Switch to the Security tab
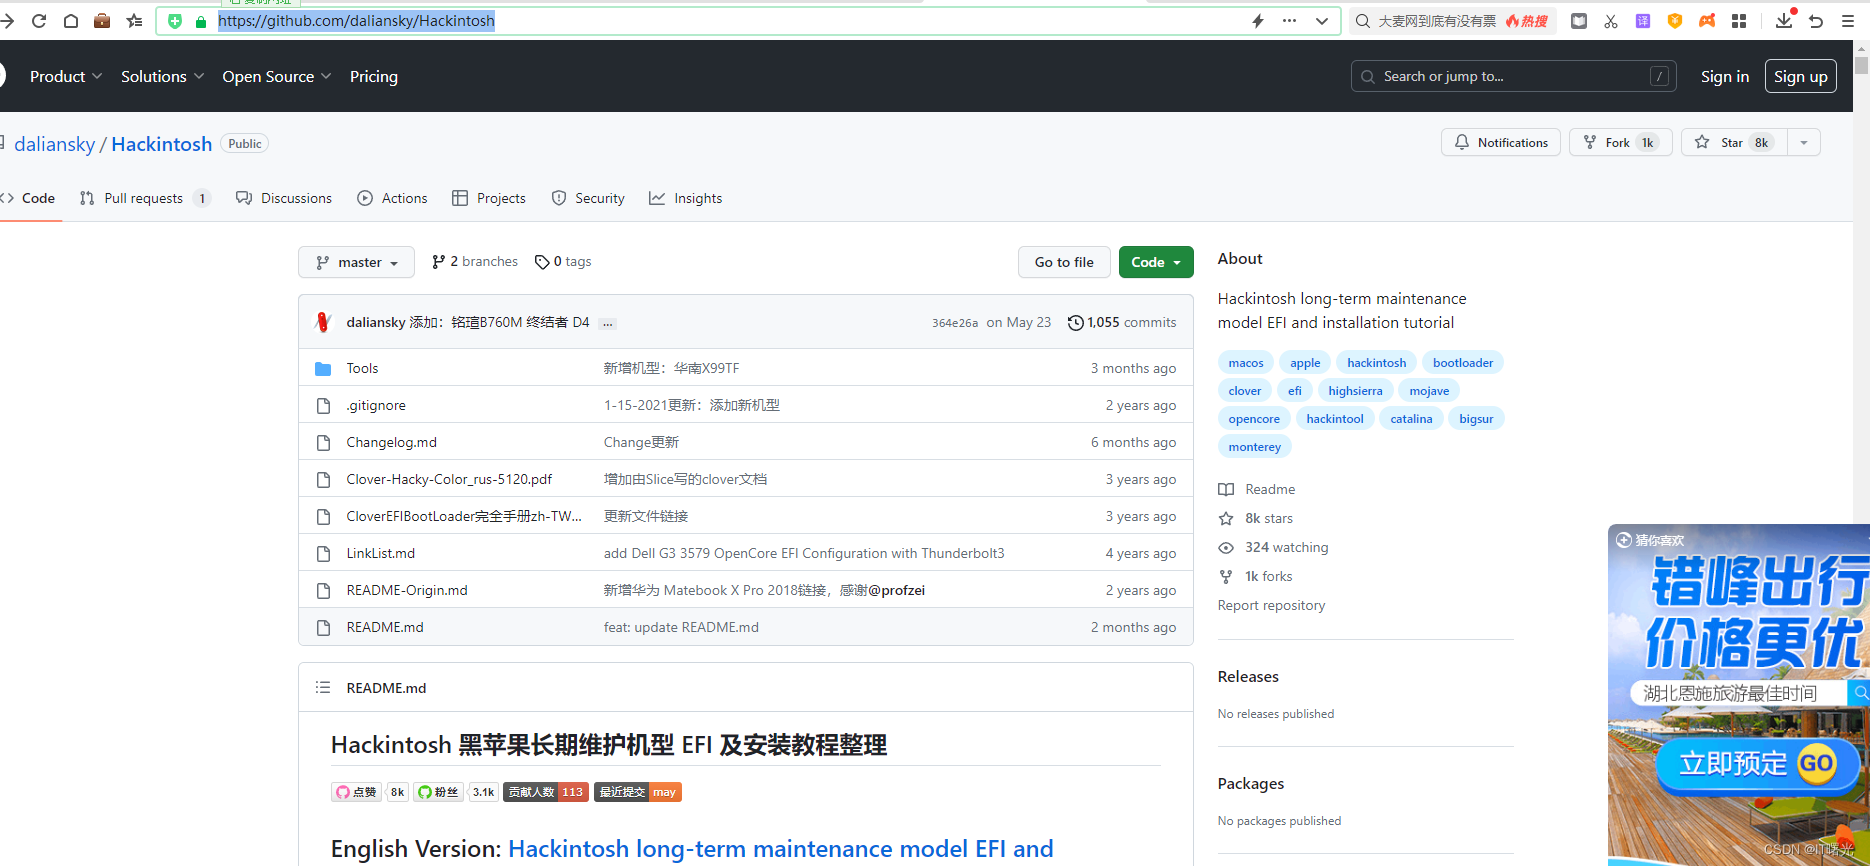Viewport: 1870px width, 866px height. (588, 198)
